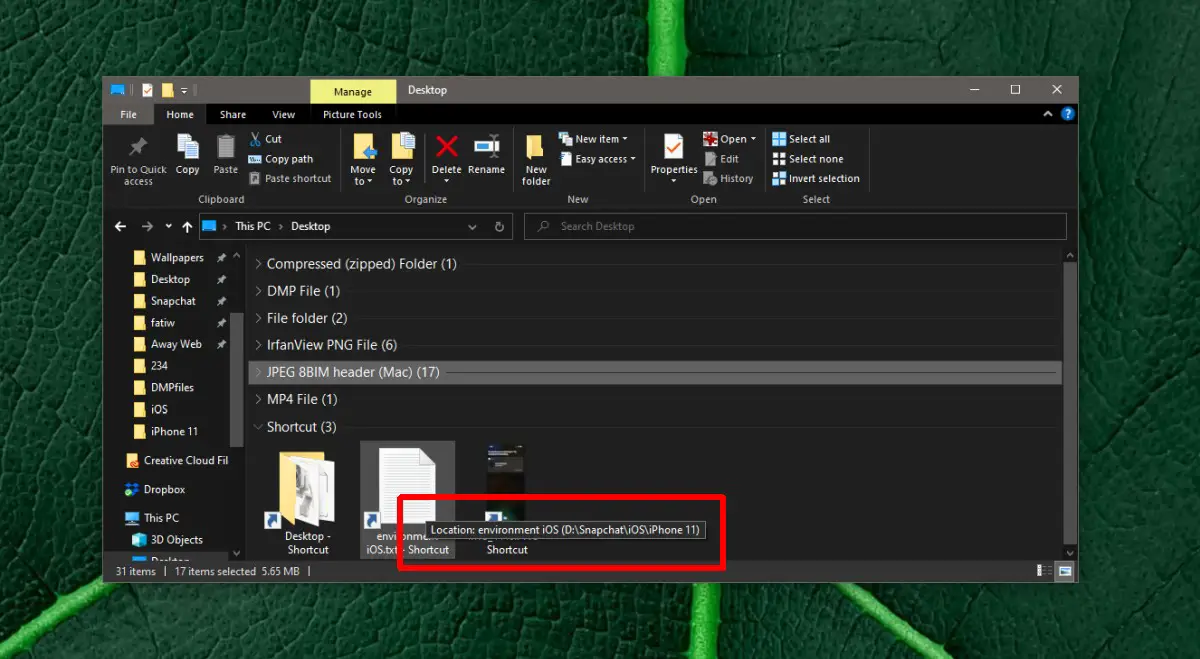The height and width of the screenshot is (659, 1200).
Task: Switch to the Share ribbon tab
Action: pos(233,115)
